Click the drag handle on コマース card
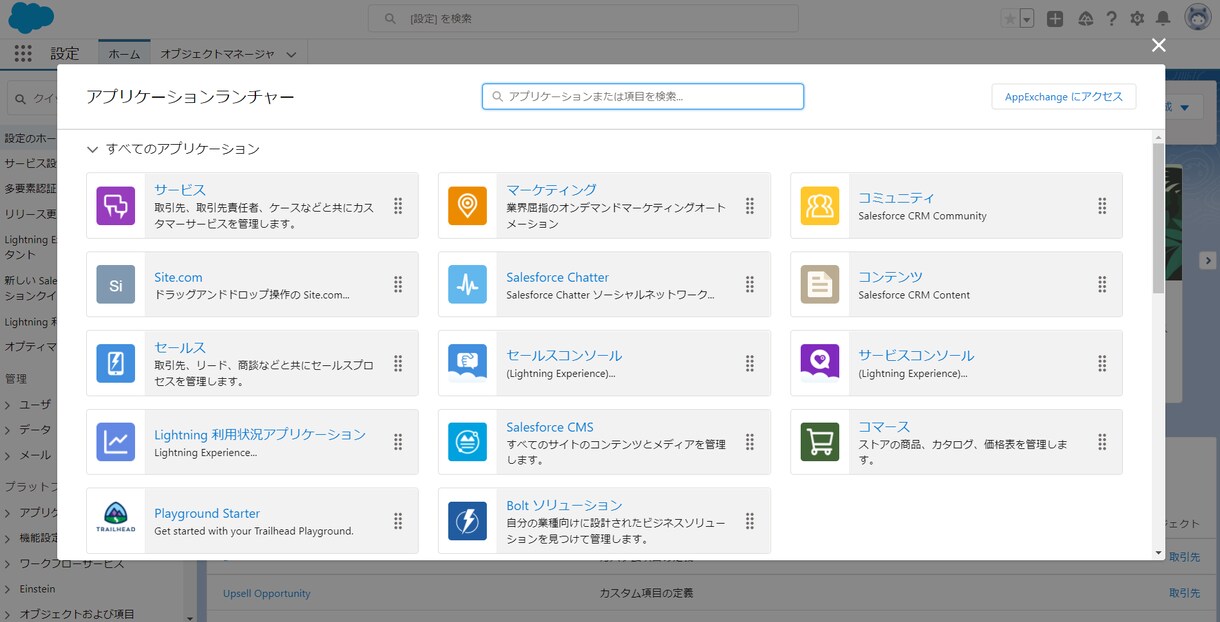The height and width of the screenshot is (622, 1220). point(1102,442)
